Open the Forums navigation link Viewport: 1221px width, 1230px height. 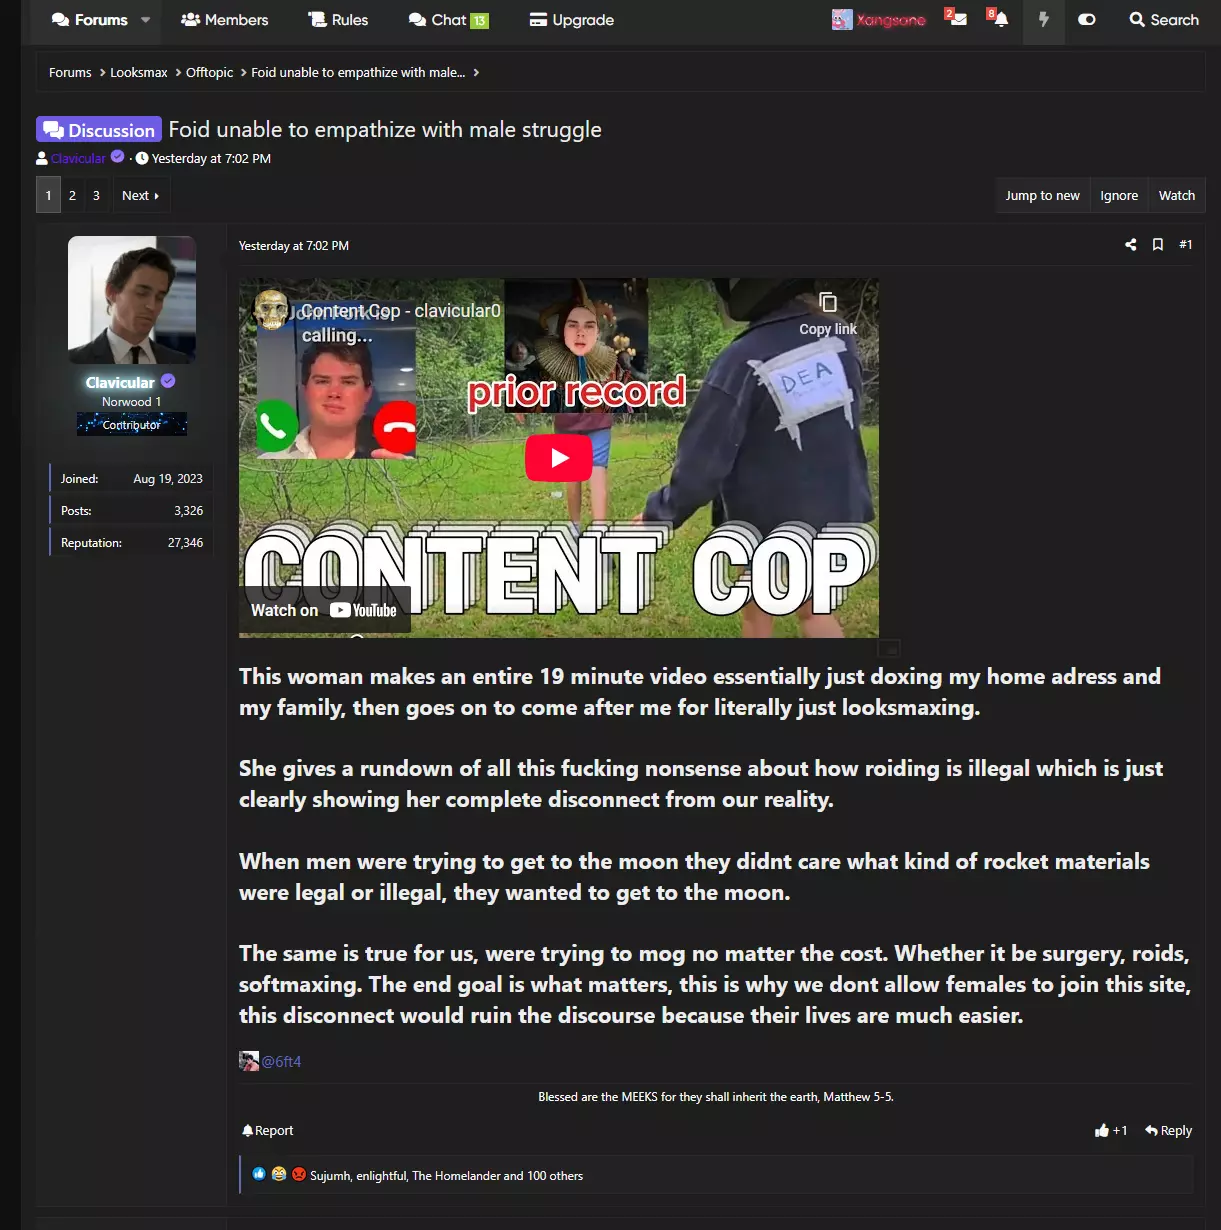click(89, 20)
